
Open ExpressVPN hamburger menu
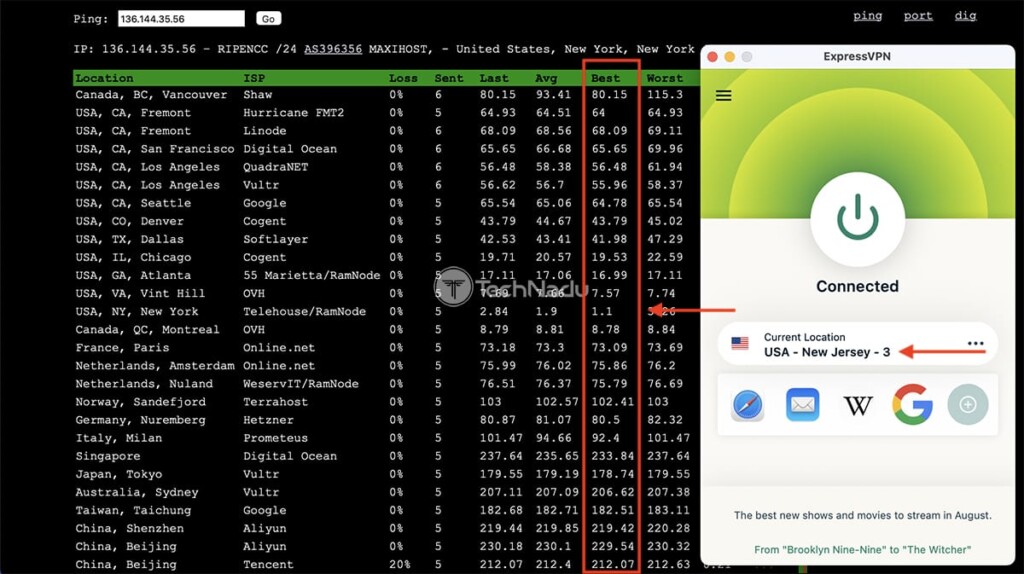coord(723,95)
